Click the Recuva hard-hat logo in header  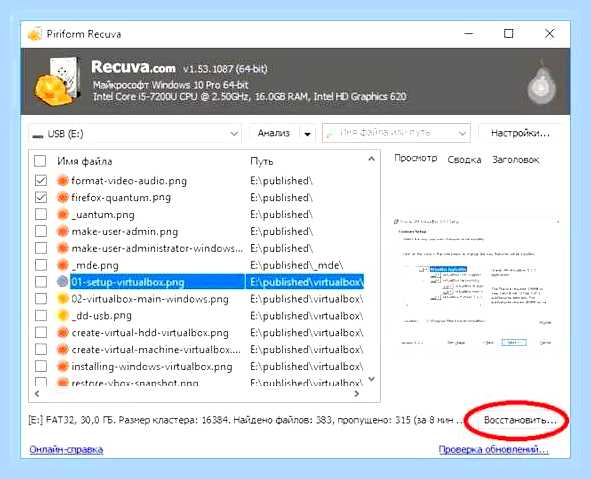pyautogui.click(x=58, y=81)
